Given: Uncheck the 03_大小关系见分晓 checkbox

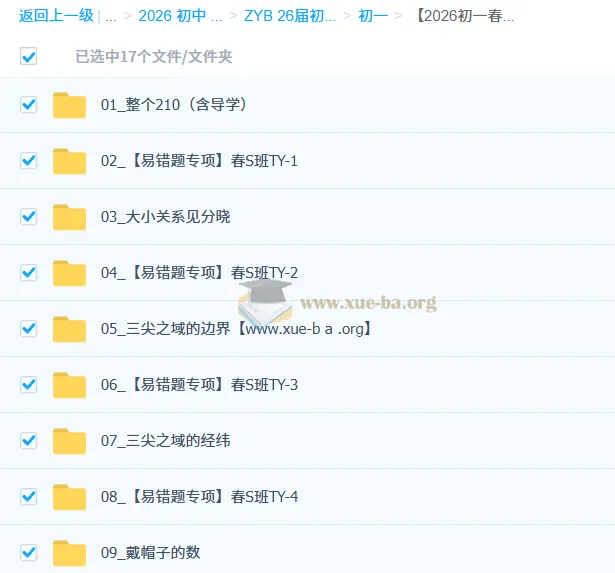Looking at the screenshot, I should pyautogui.click(x=29, y=217).
